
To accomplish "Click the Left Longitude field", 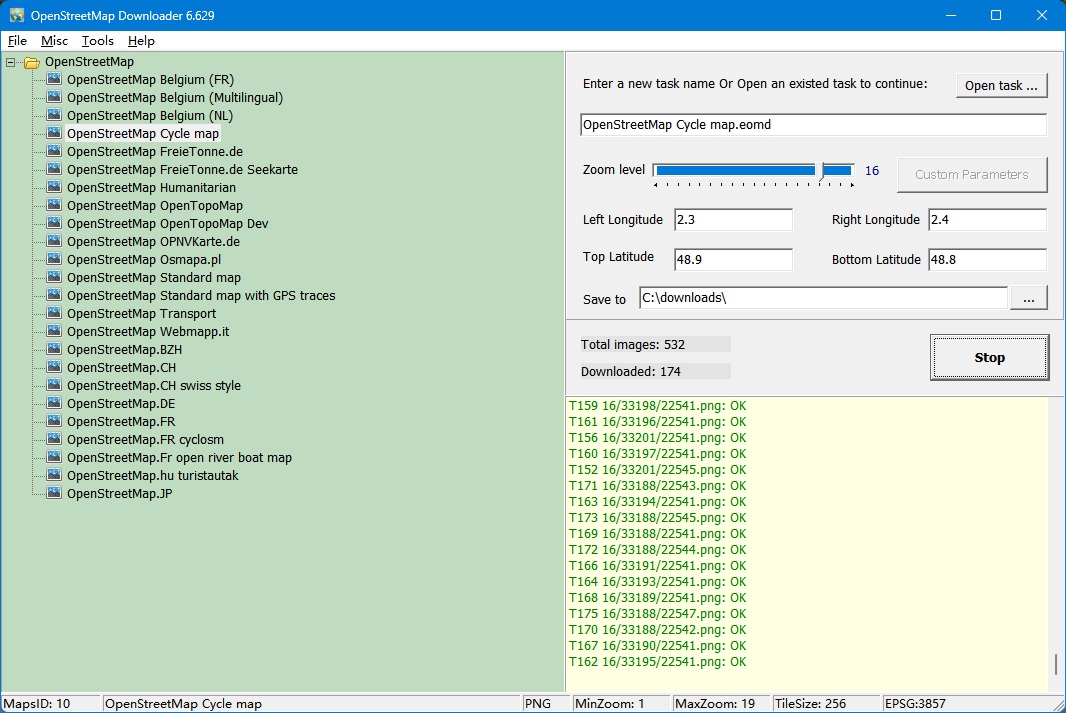I will [x=733, y=220].
